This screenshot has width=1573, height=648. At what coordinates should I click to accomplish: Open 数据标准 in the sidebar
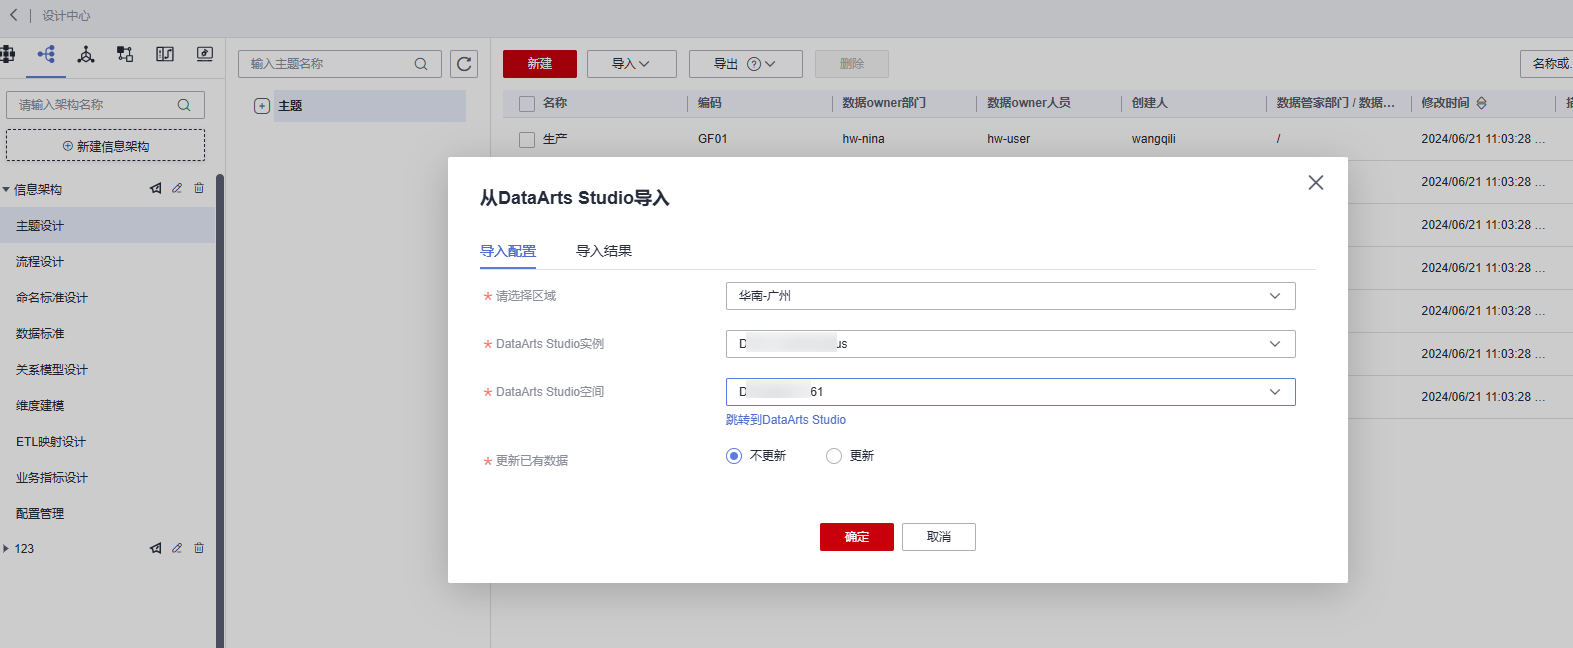(107, 334)
